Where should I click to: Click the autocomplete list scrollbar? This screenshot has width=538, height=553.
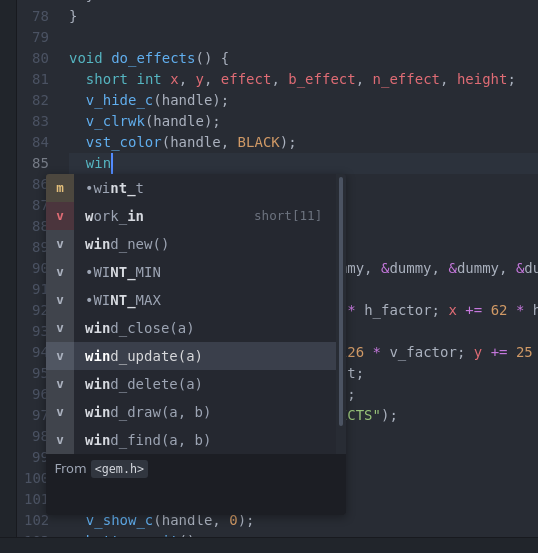(x=341, y=302)
